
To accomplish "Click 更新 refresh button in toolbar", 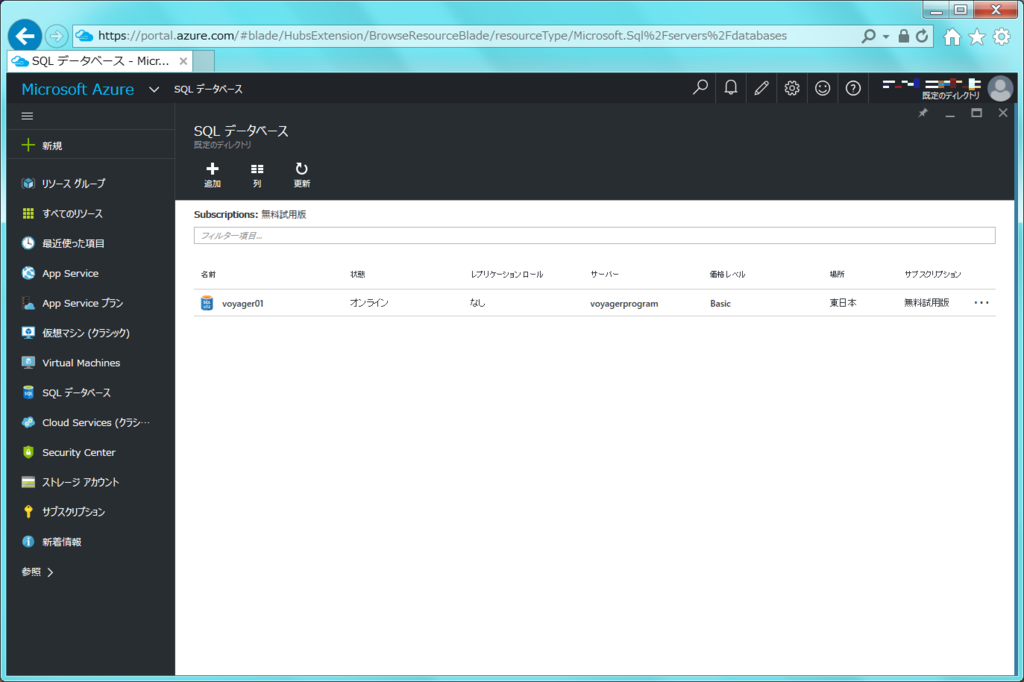I will click(x=302, y=175).
